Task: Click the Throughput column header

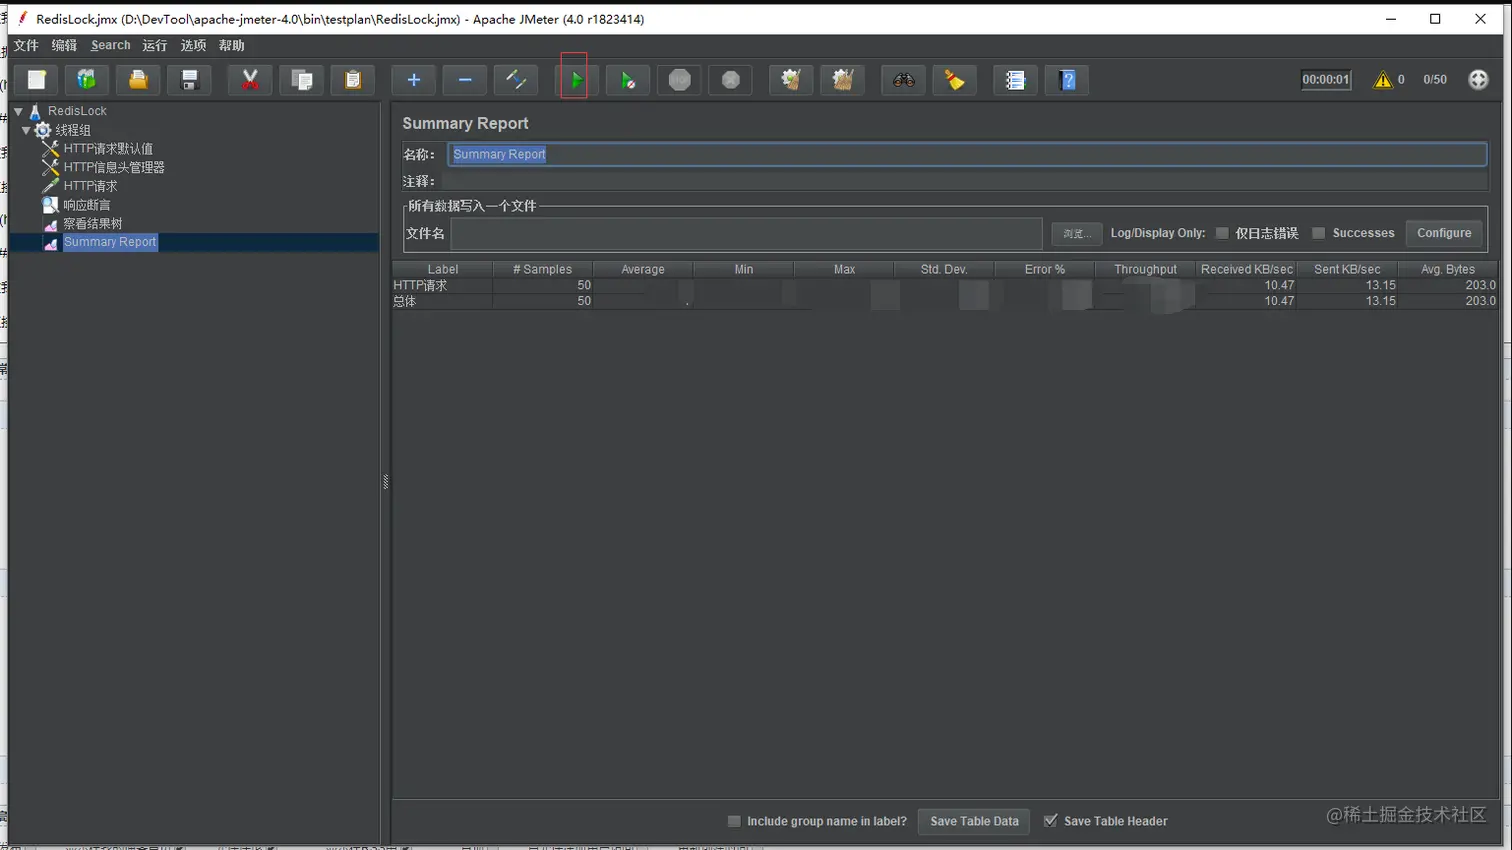Action: tap(1145, 269)
